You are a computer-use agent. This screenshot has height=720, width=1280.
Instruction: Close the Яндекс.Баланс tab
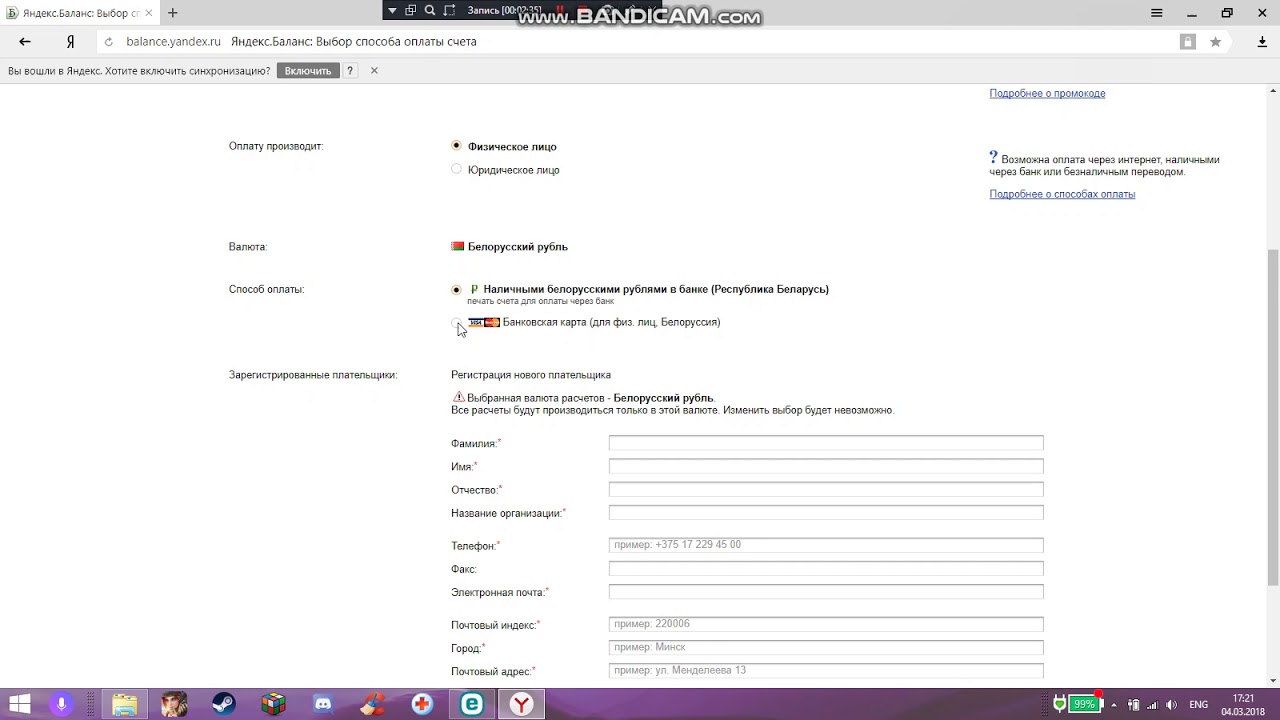[150, 13]
